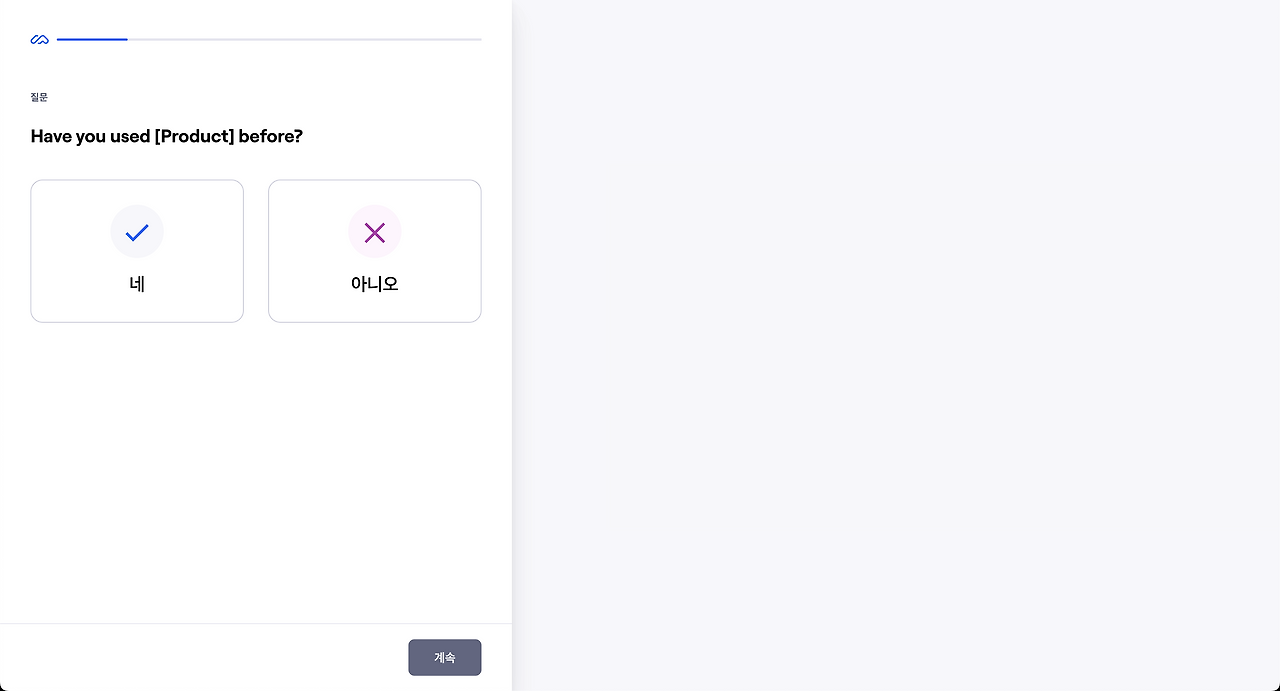Viewport: 1280px width, 691px height.
Task: Click the blank area below the answer cards
Action: click(x=255, y=470)
